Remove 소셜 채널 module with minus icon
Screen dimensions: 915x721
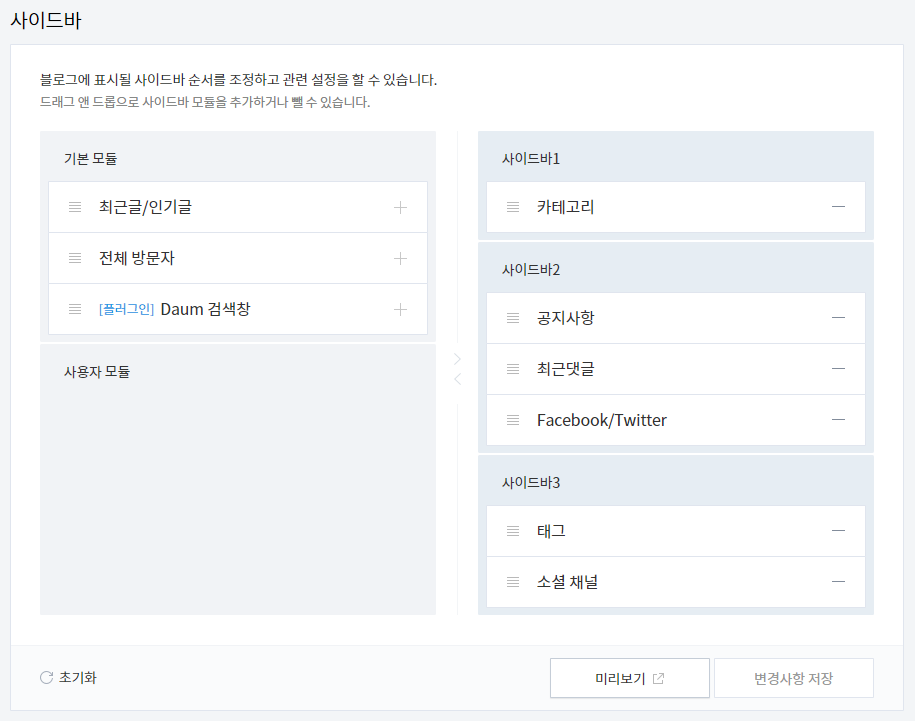point(838,582)
